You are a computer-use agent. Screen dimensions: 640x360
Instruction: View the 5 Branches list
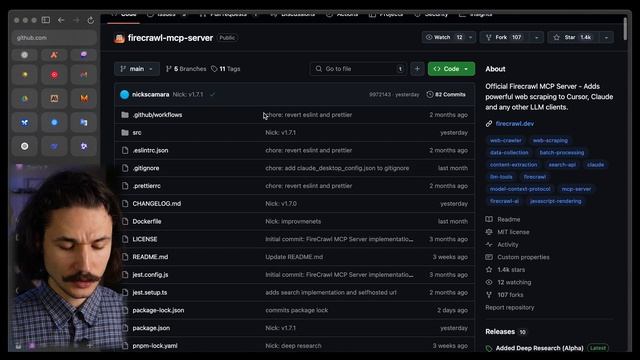pyautogui.click(x=186, y=69)
